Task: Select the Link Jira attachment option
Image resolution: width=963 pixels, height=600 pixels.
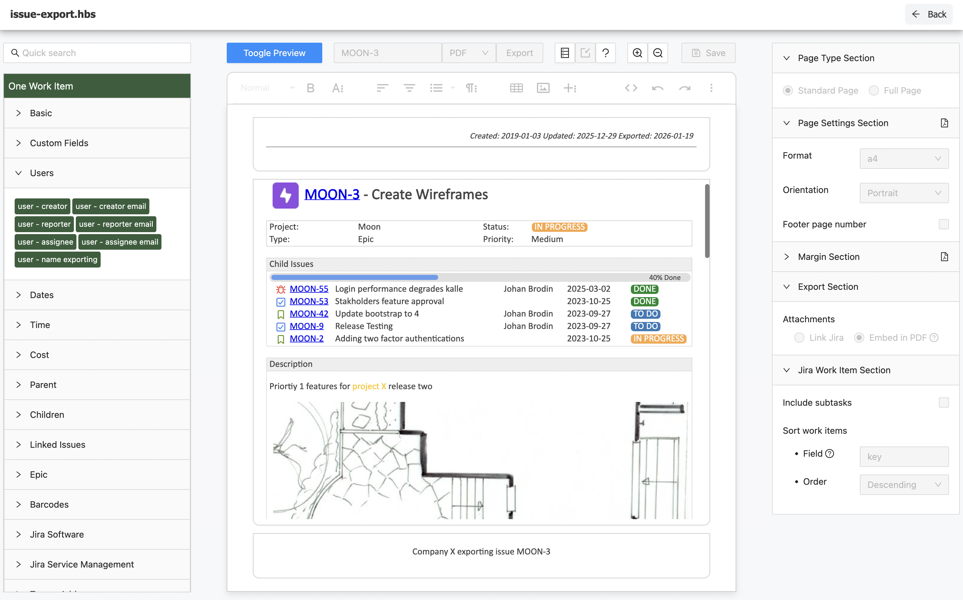Action: point(799,337)
